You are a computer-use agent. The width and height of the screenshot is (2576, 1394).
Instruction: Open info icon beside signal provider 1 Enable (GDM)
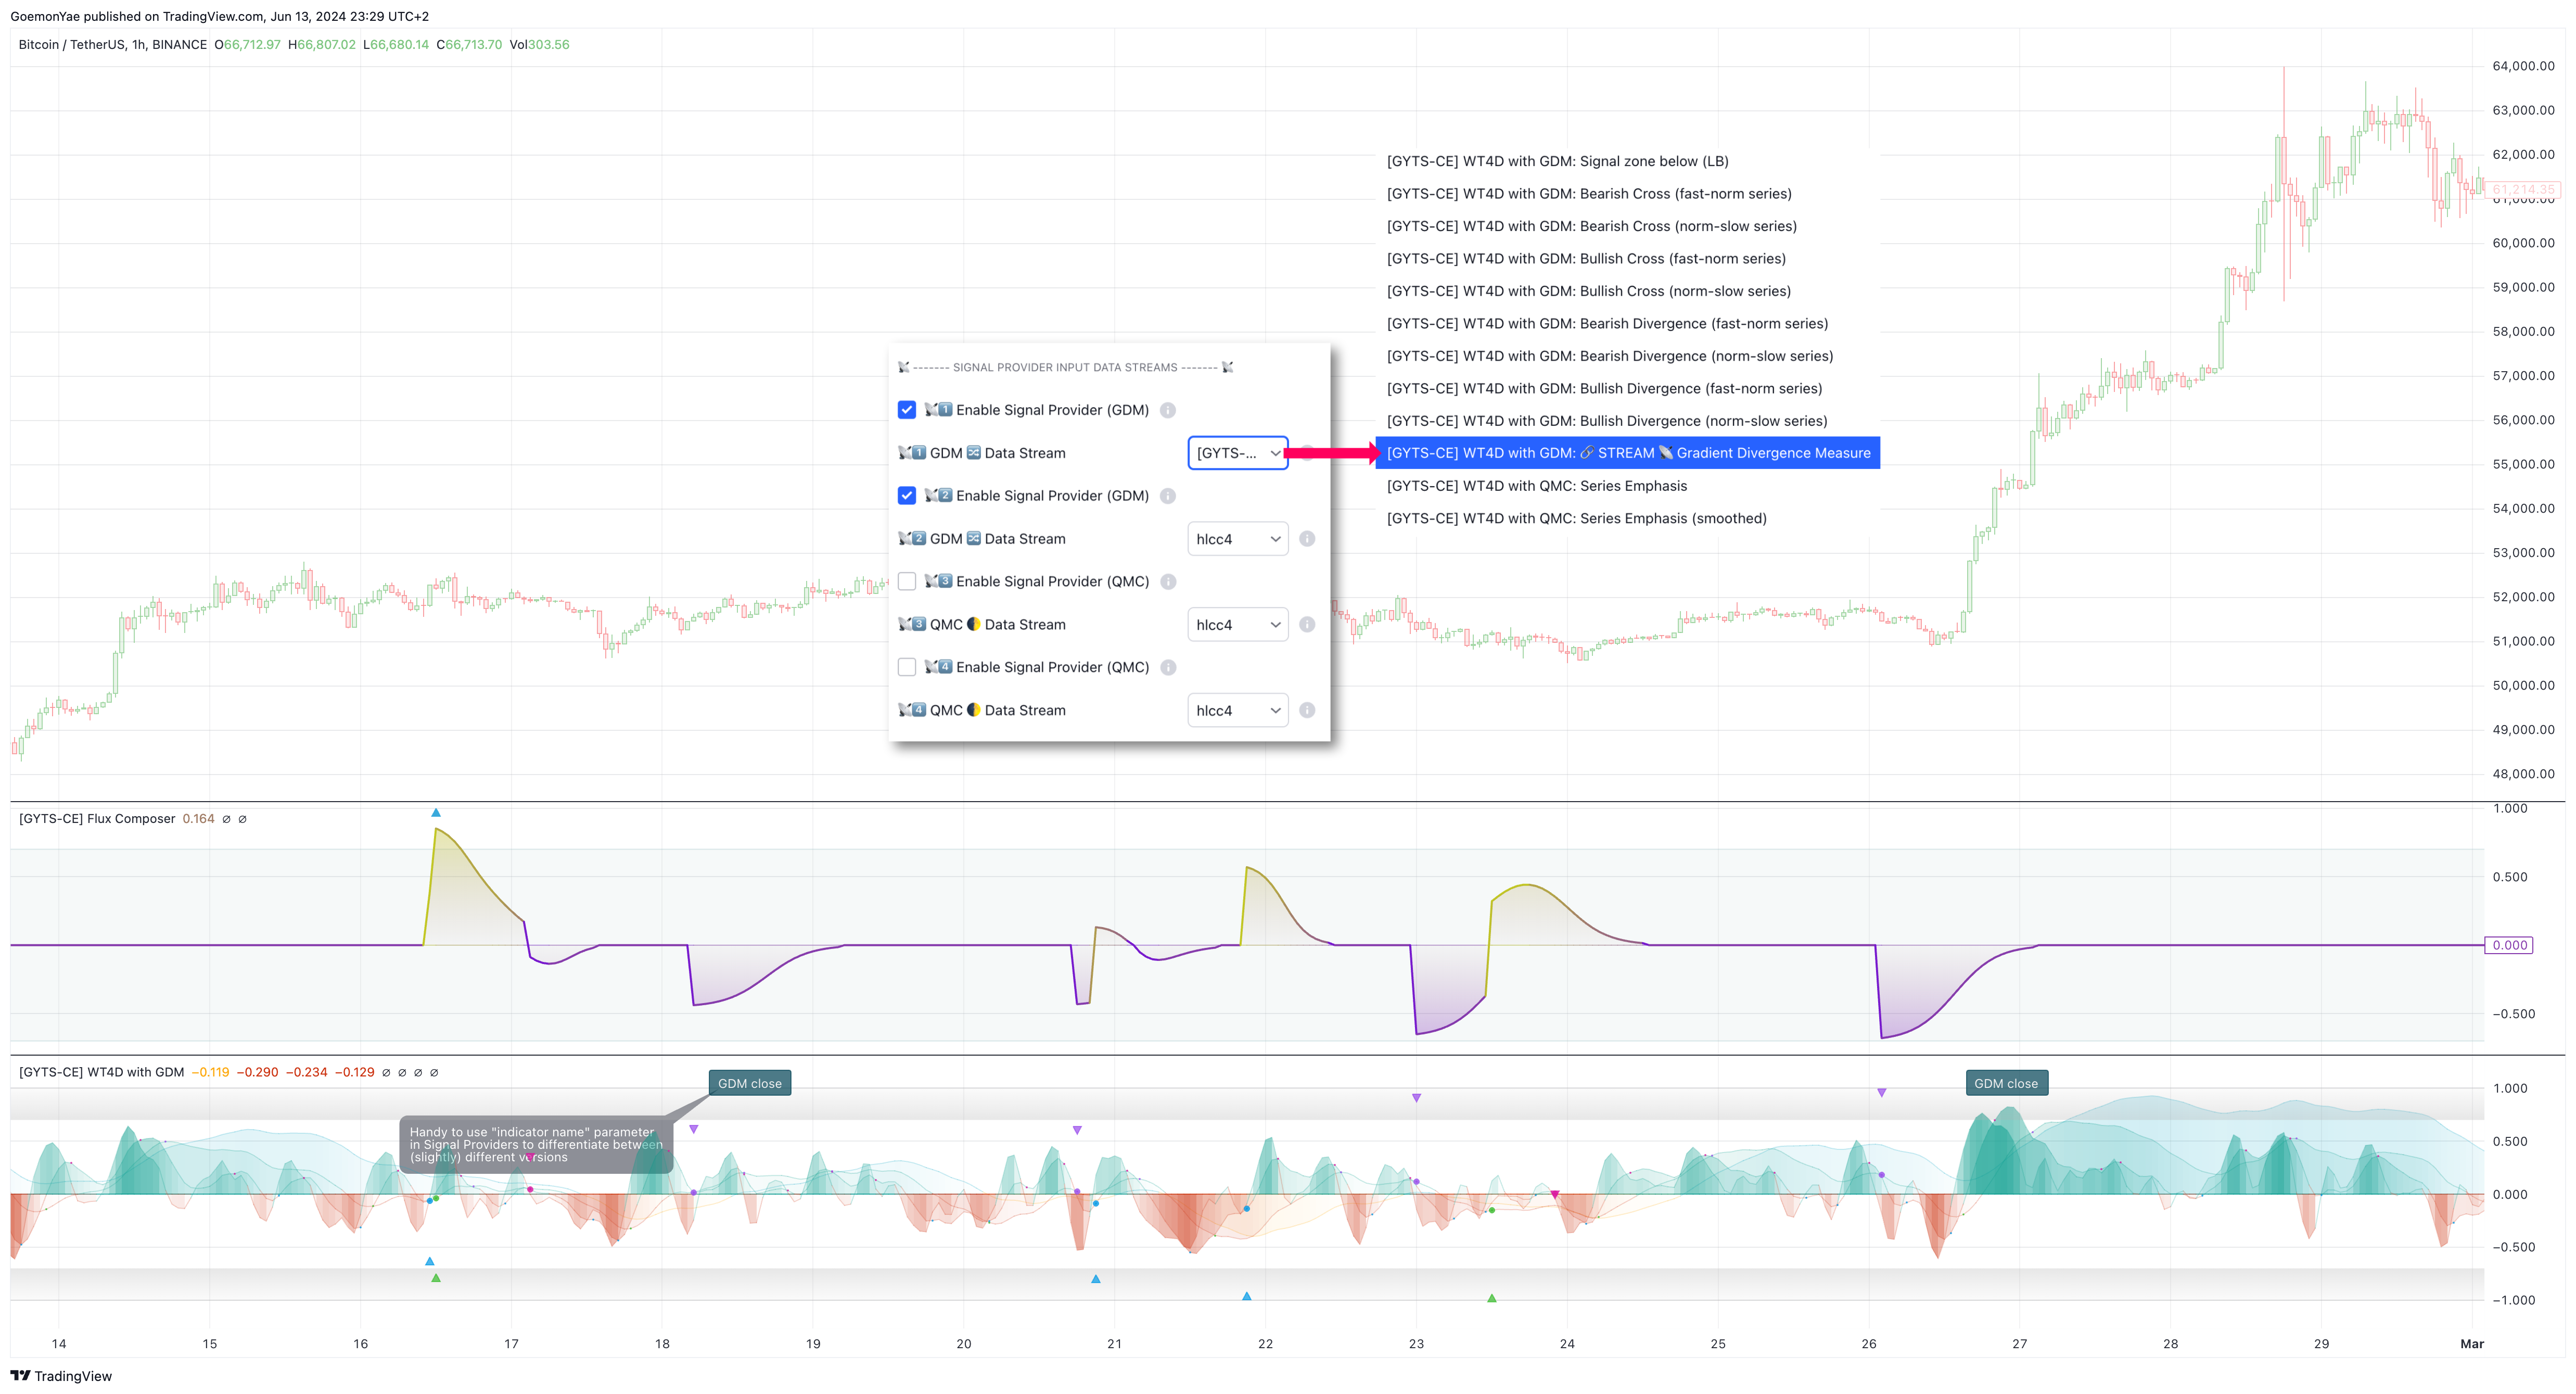tap(1167, 410)
